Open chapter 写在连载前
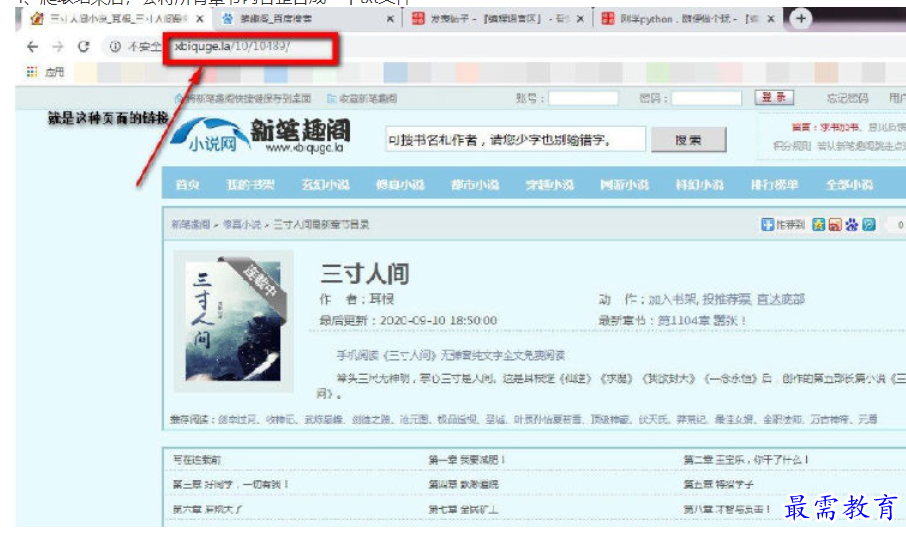The height and width of the screenshot is (539, 906). [x=196, y=460]
